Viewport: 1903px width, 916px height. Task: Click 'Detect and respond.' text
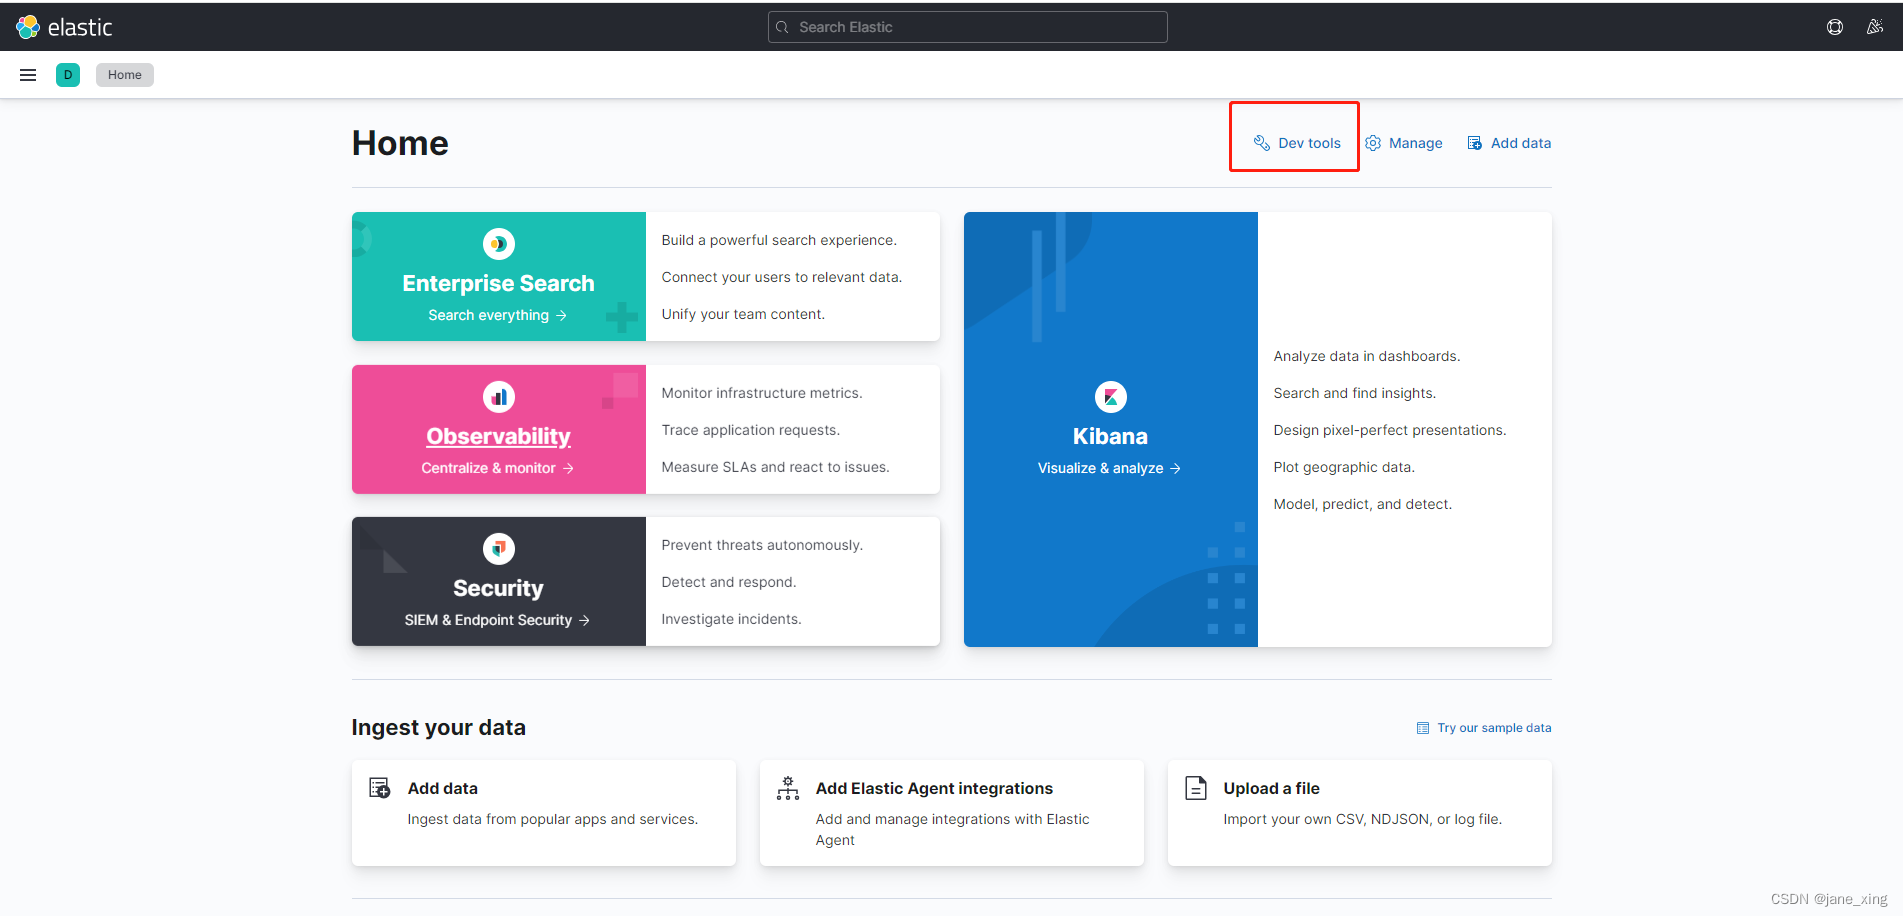[x=729, y=582]
